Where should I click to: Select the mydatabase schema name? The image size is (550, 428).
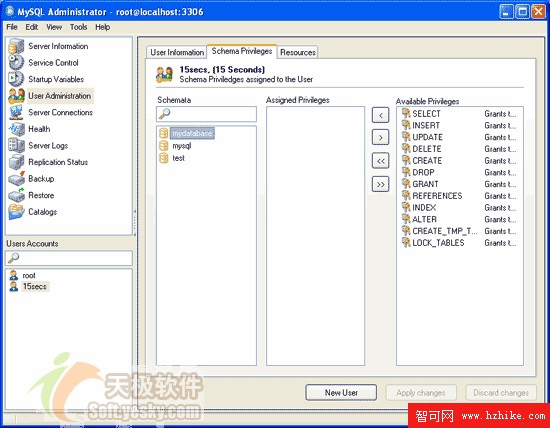pyautogui.click(x=192, y=133)
